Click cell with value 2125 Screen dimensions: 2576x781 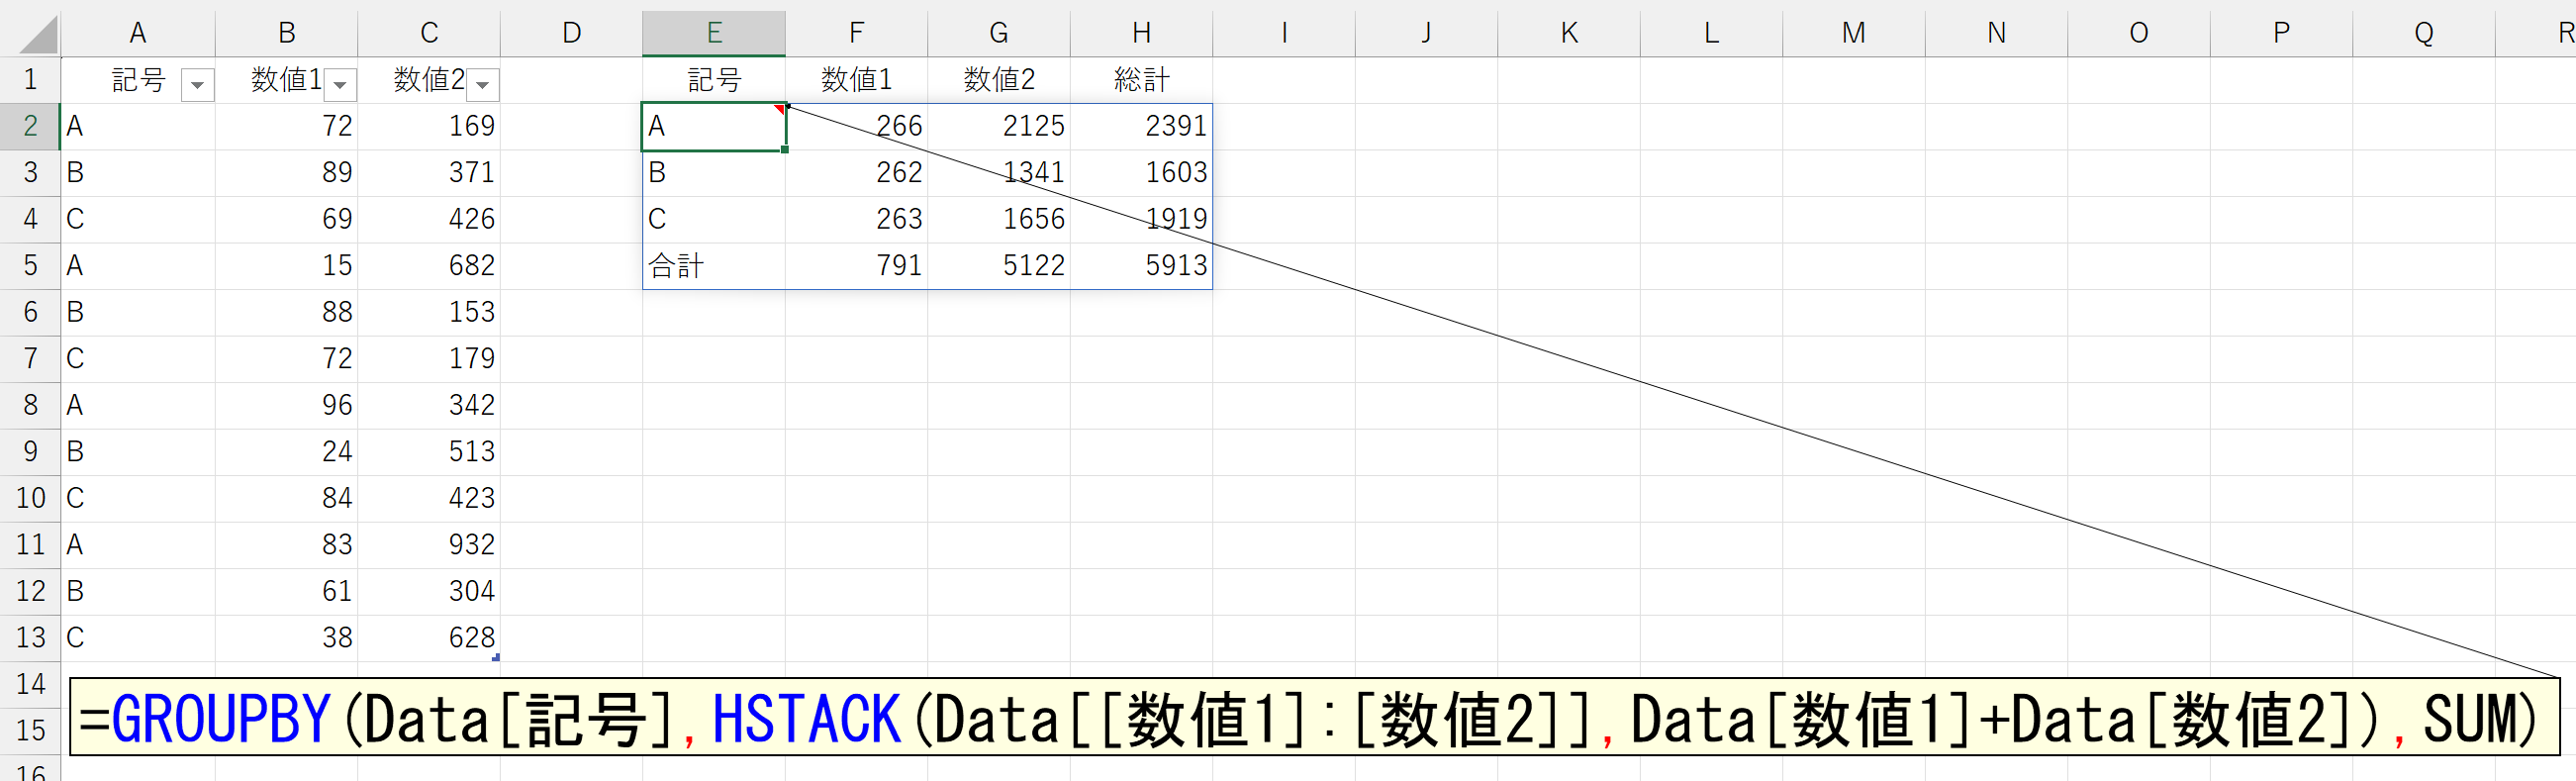pyautogui.click(x=999, y=127)
